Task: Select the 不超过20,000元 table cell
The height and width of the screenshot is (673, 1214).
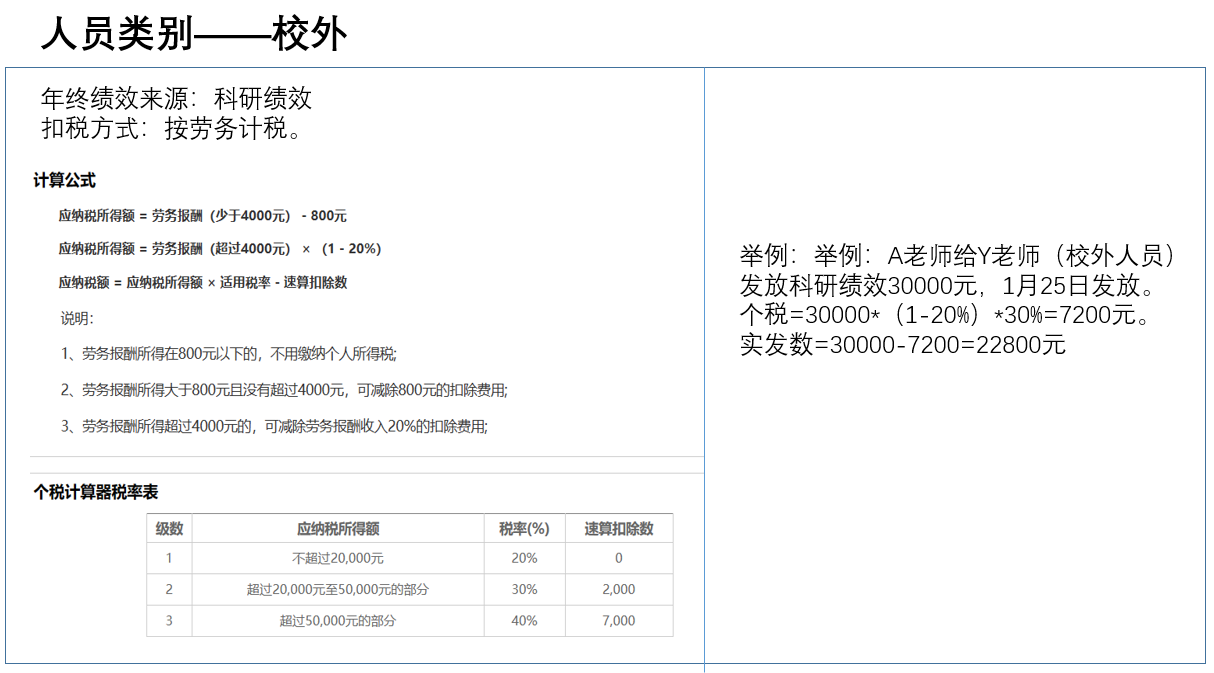Action: [338, 558]
